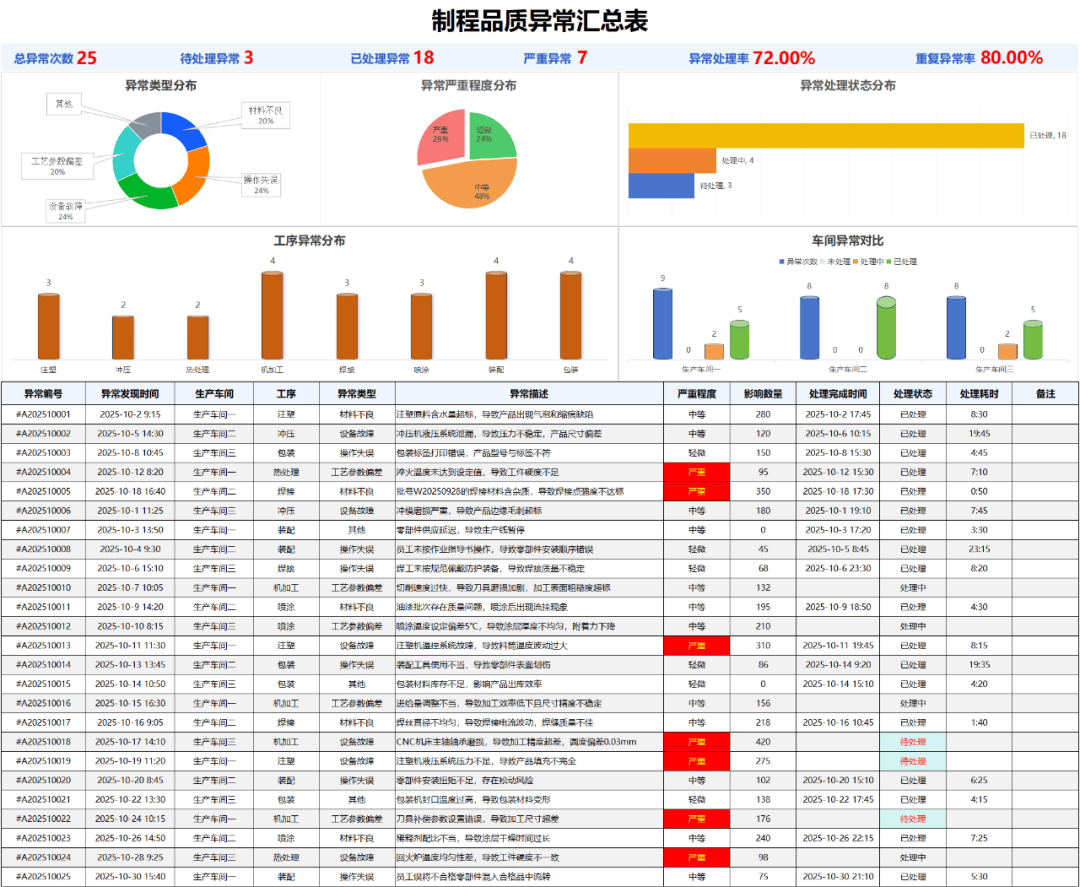Click the 重复异常率 80.00% indicator
The height and width of the screenshot is (887, 1080).
(x=1011, y=58)
